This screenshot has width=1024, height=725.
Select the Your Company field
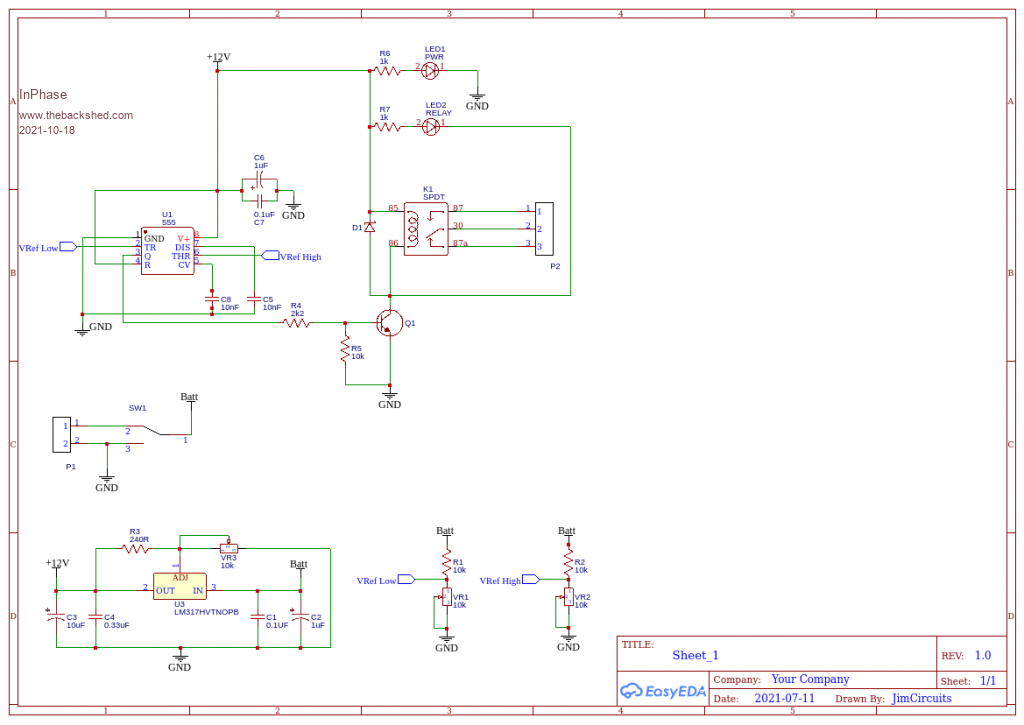[810, 679]
